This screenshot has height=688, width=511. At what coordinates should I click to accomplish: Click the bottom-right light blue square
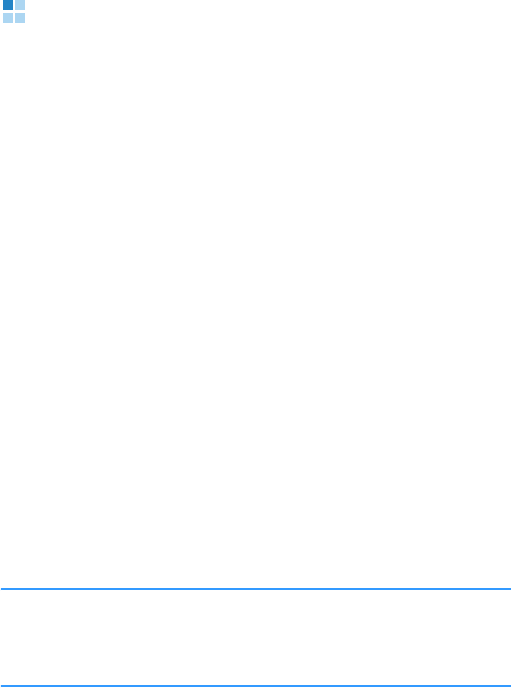pos(20,18)
